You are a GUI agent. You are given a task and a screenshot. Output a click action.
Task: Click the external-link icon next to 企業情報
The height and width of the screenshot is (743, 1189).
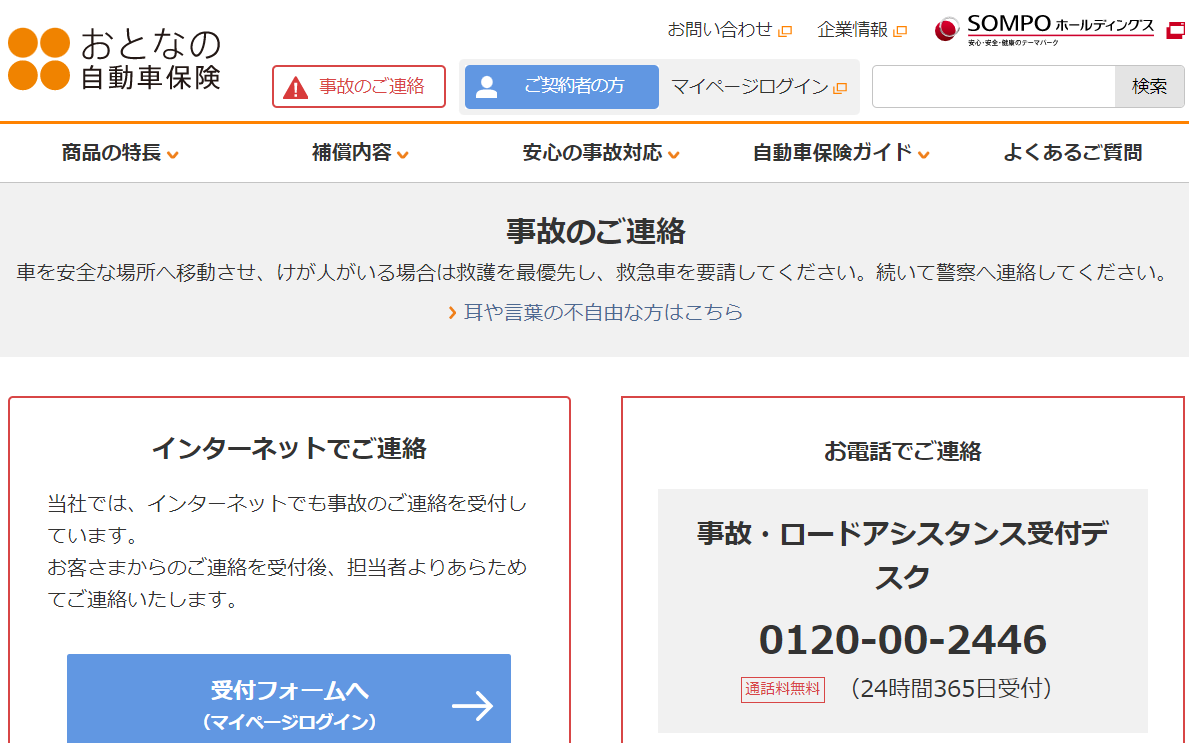coord(900,31)
